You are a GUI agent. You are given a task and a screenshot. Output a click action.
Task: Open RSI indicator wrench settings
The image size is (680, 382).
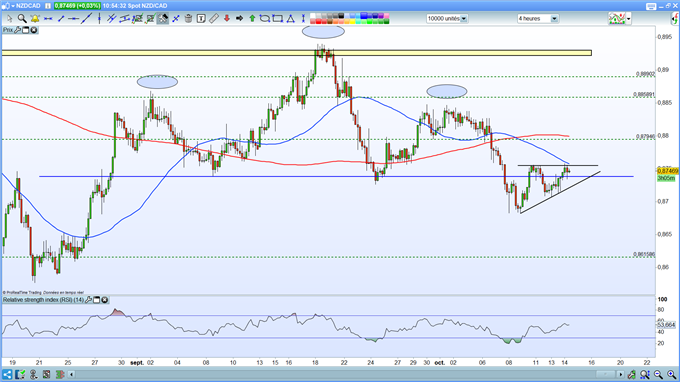tap(88, 300)
